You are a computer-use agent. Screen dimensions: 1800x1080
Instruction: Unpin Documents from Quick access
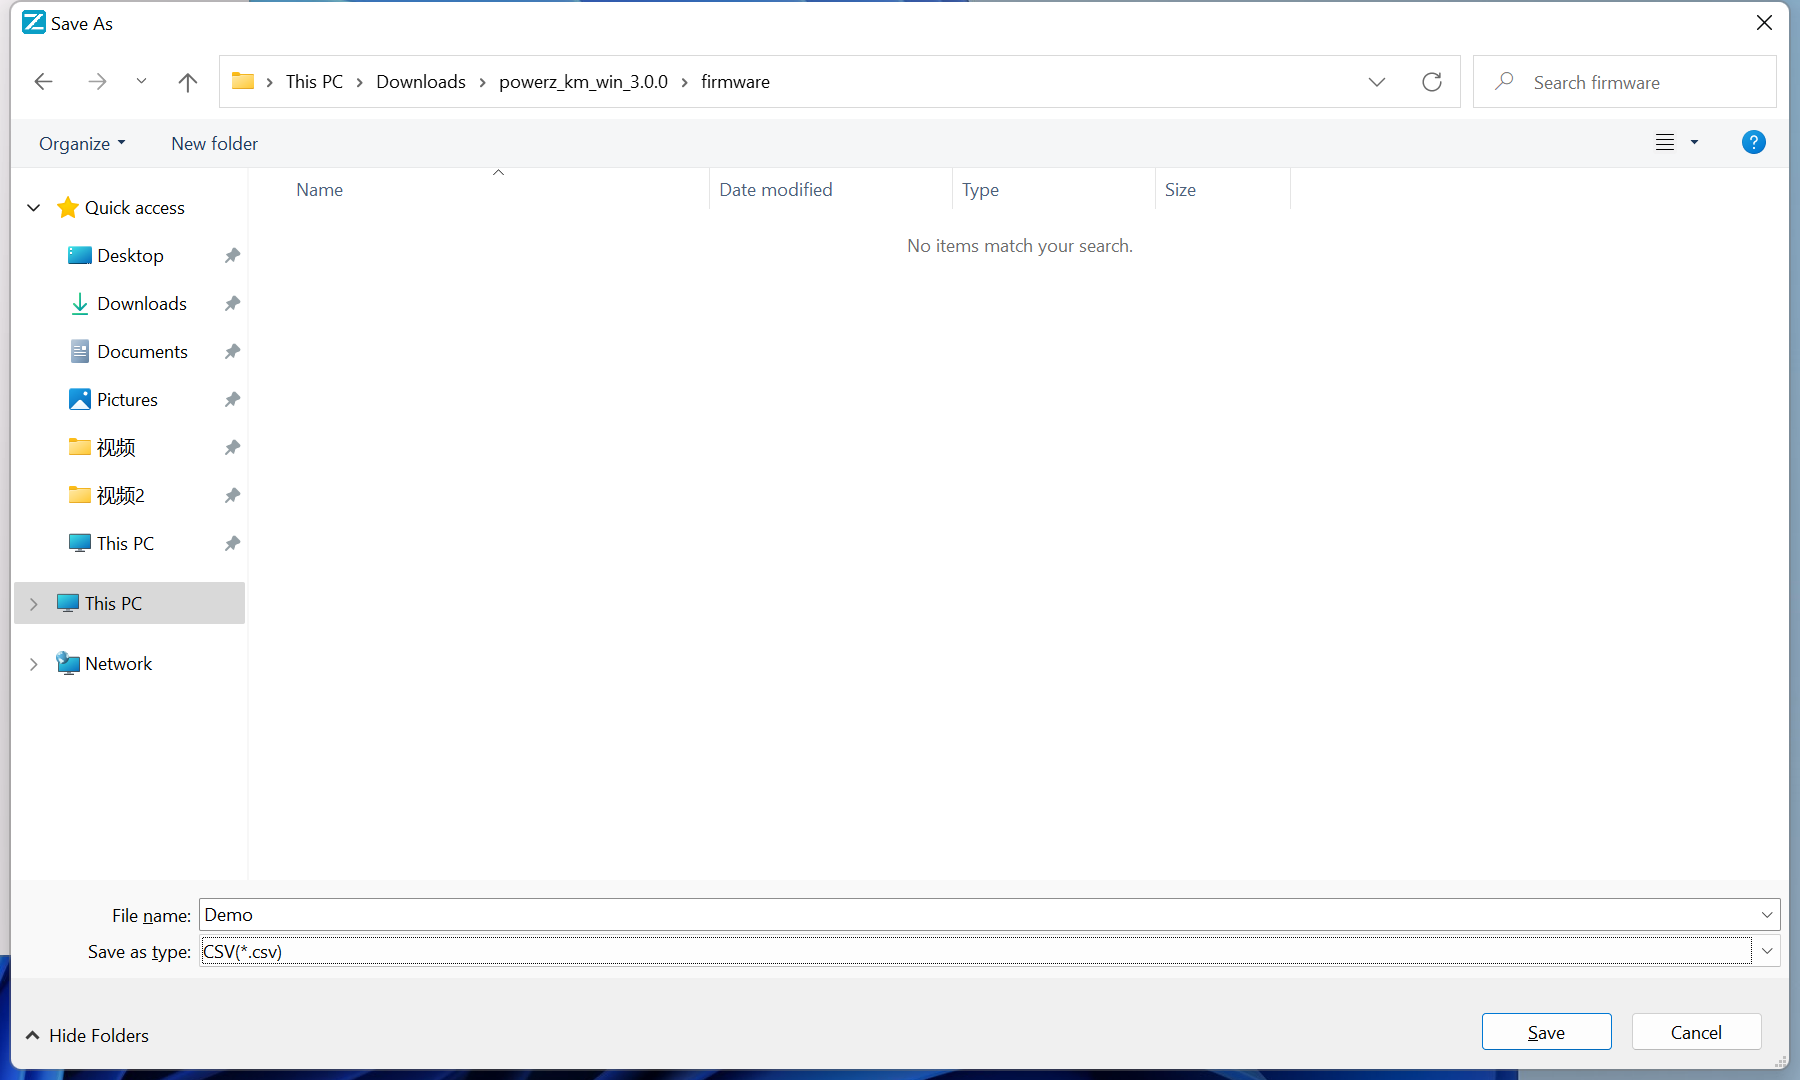pos(231,351)
